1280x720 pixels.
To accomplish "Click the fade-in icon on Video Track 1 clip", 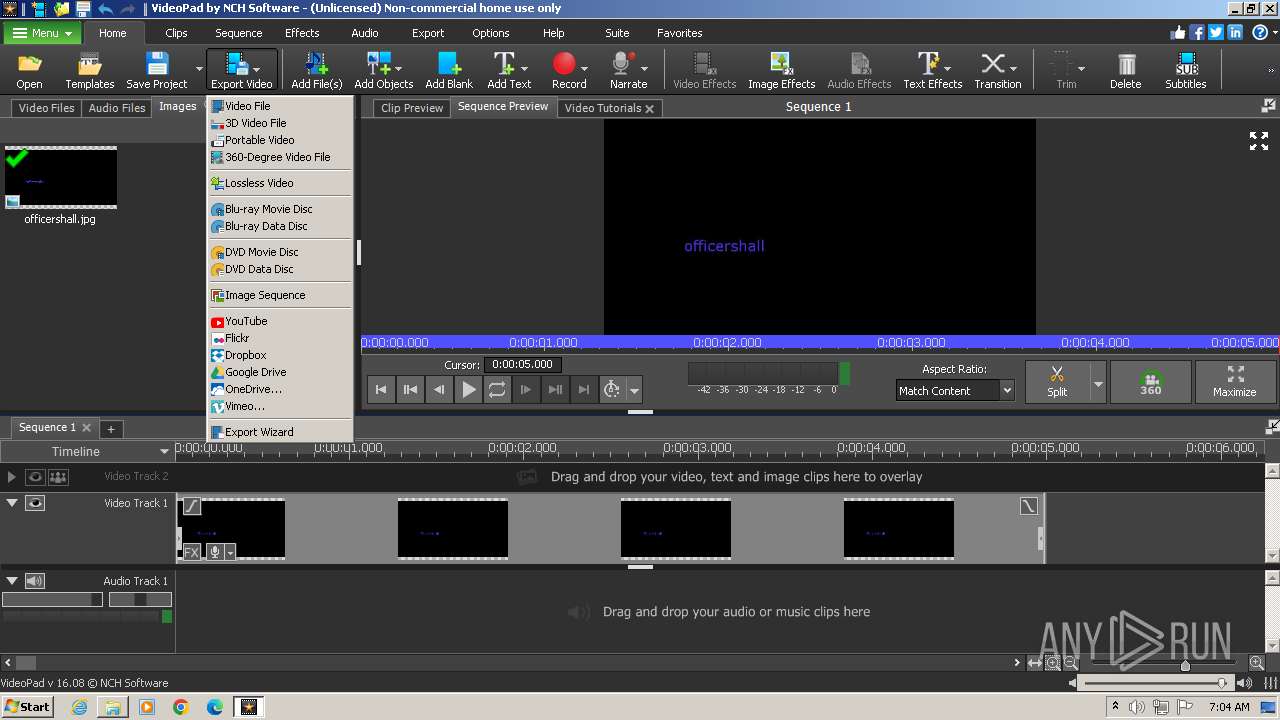I will point(192,507).
